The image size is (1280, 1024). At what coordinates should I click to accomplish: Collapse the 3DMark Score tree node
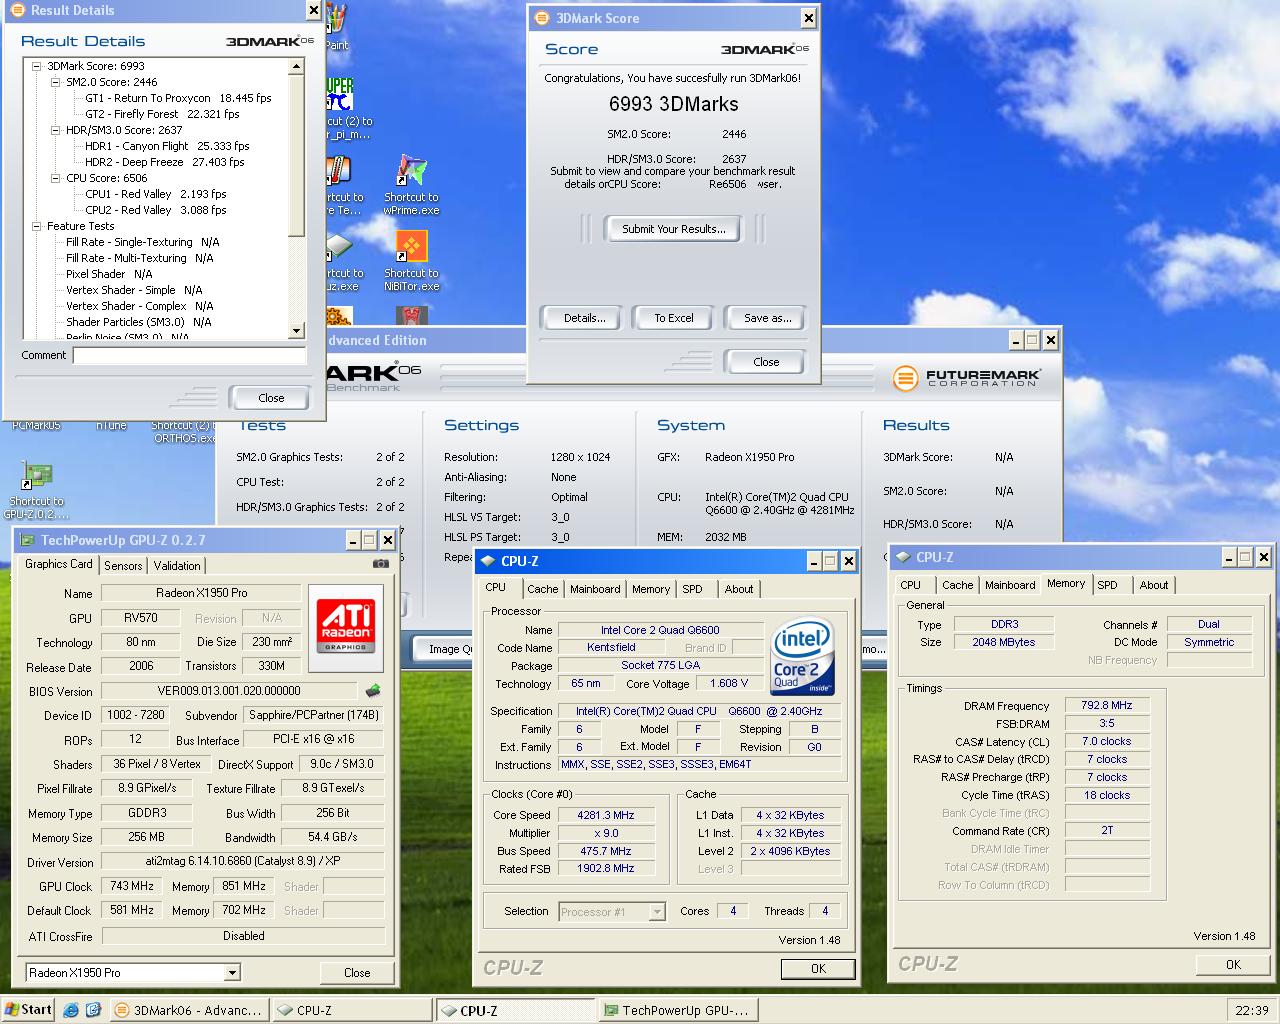point(37,66)
